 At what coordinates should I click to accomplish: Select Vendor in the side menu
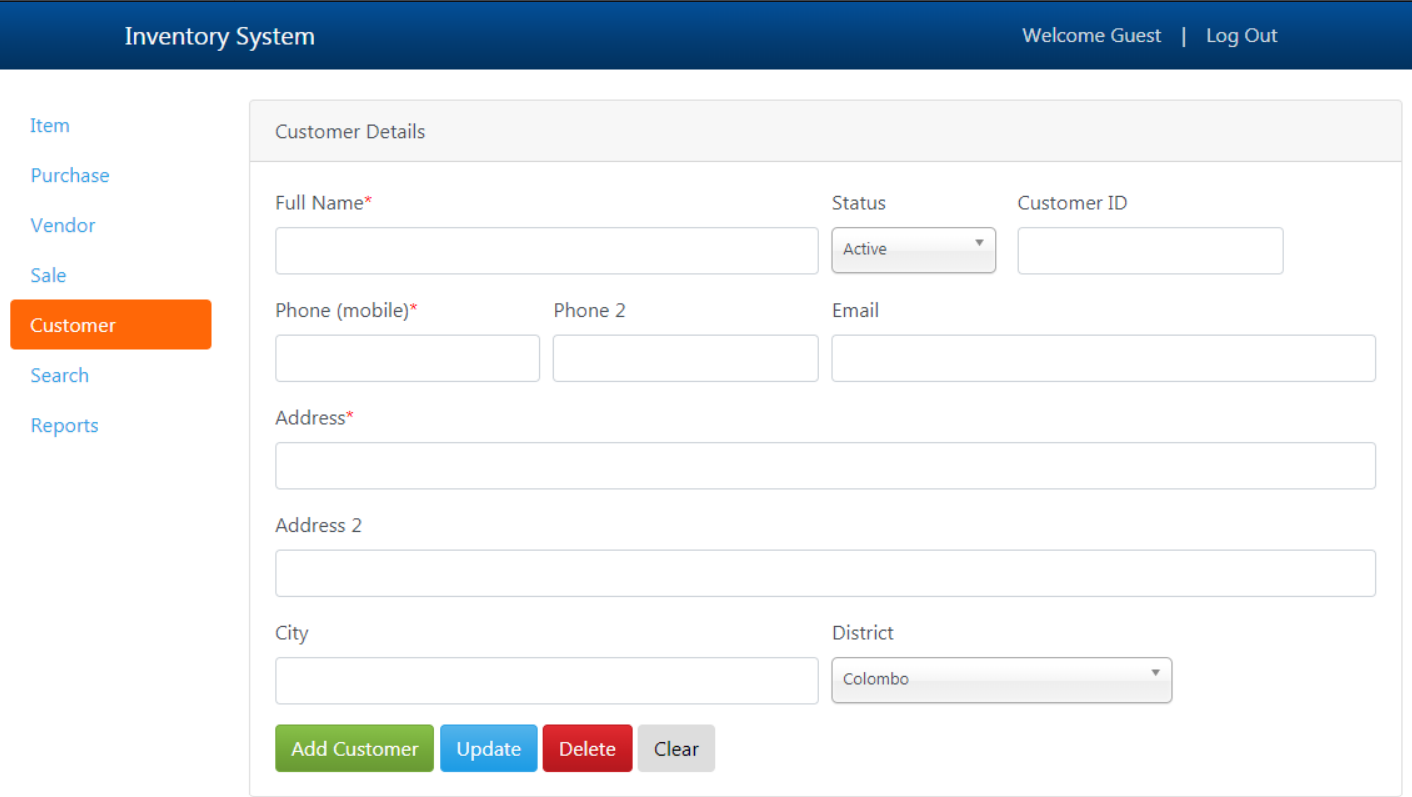63,226
